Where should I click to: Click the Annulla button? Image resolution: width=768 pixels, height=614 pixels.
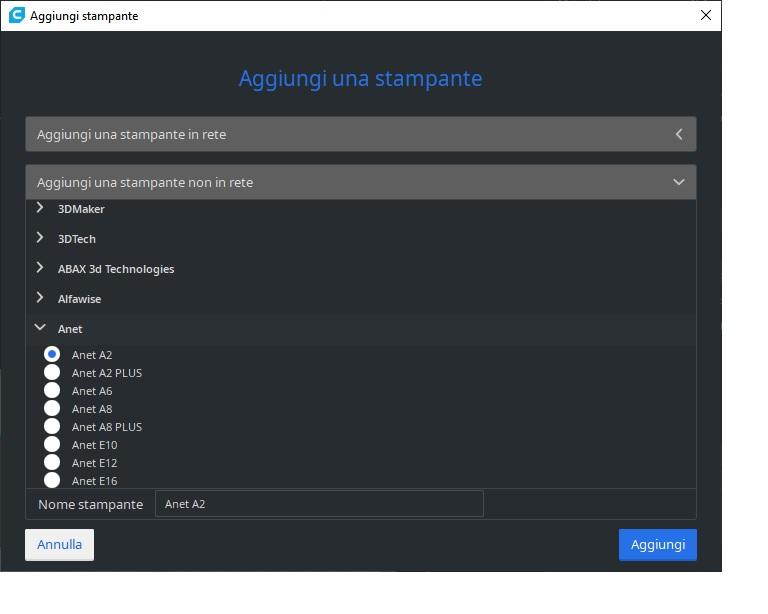pyautogui.click(x=59, y=544)
